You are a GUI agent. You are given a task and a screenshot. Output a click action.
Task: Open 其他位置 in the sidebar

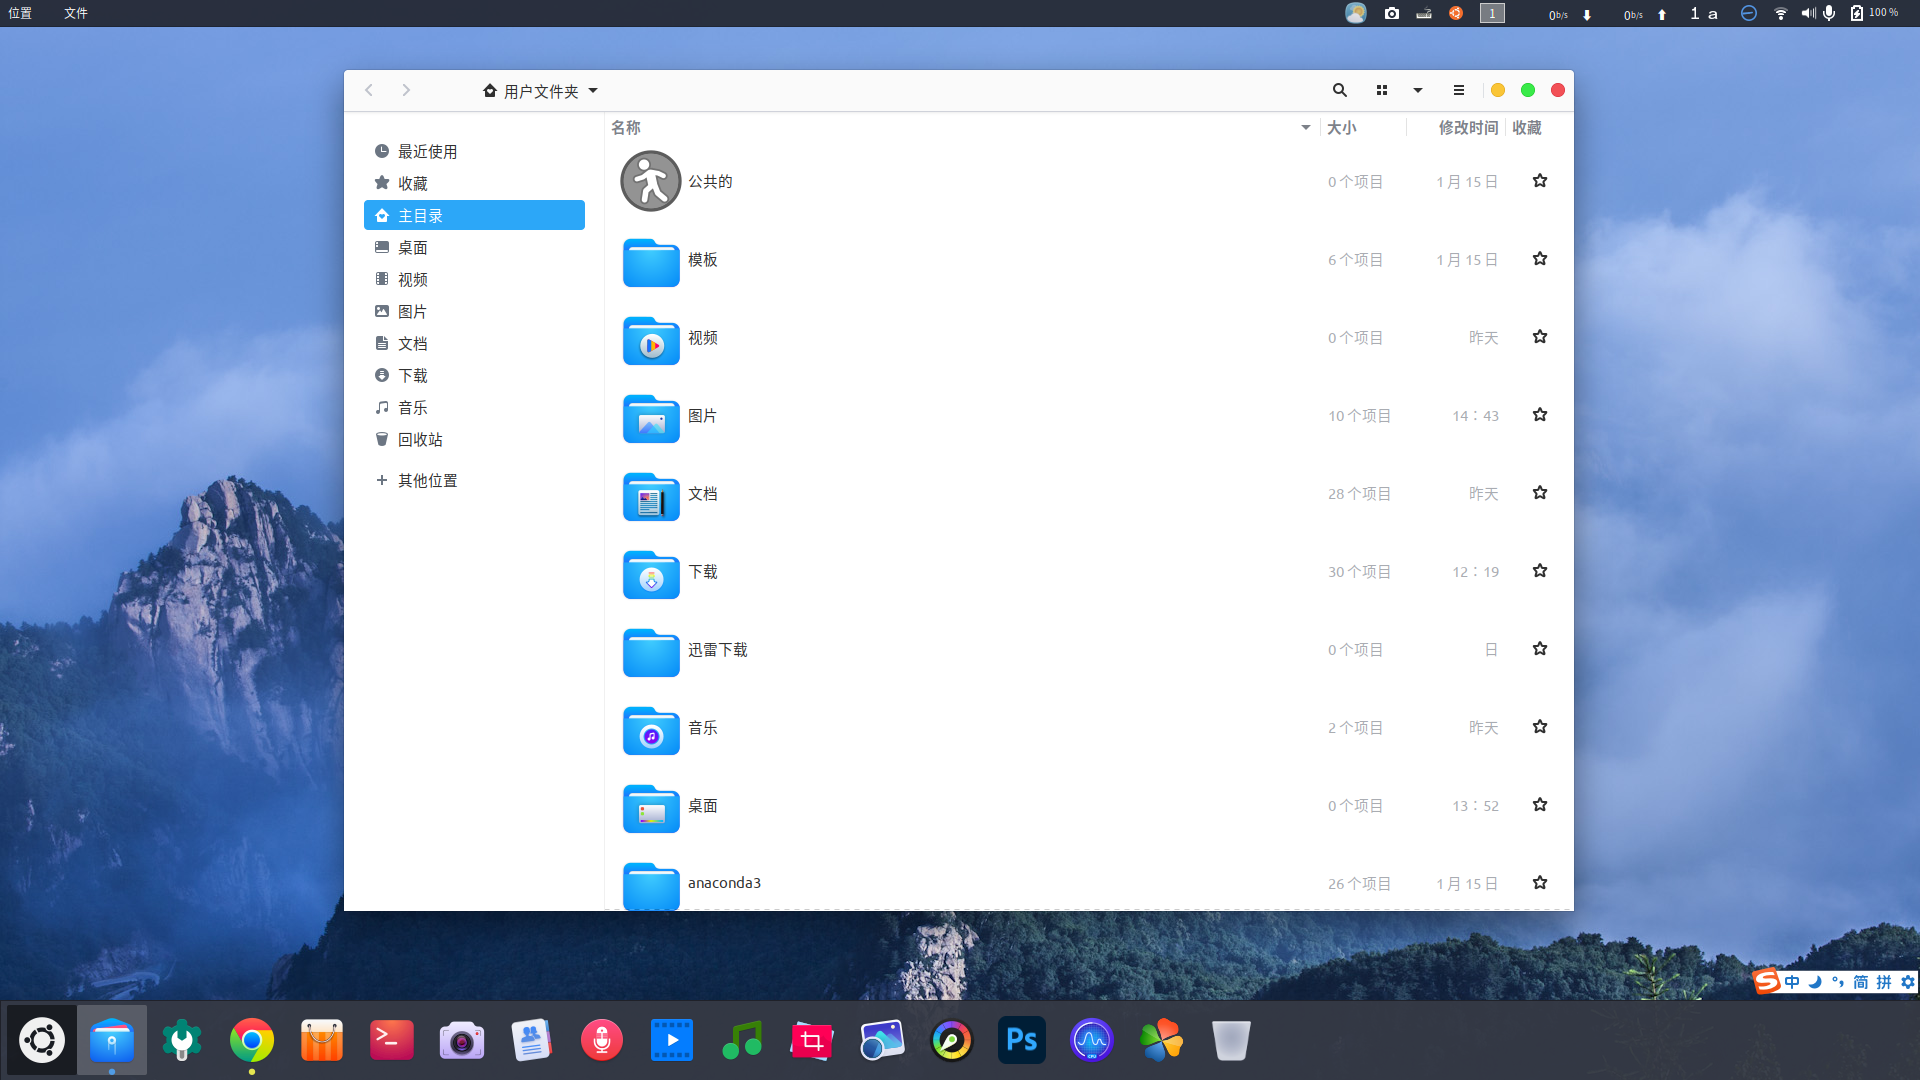(x=427, y=481)
